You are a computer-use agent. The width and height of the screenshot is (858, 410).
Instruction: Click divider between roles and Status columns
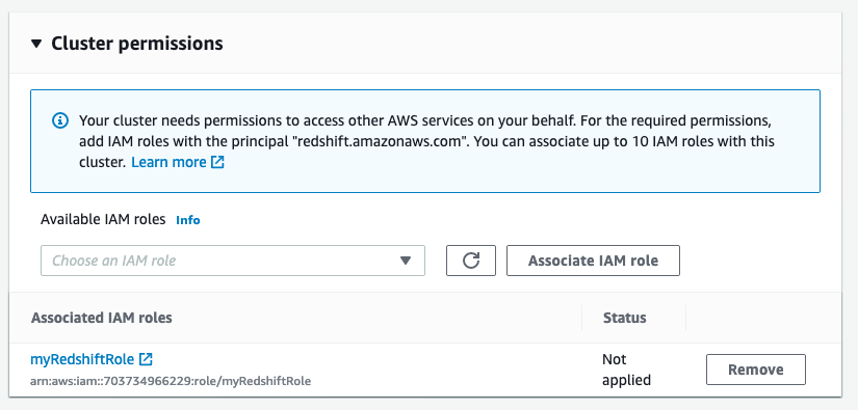tap(582, 318)
